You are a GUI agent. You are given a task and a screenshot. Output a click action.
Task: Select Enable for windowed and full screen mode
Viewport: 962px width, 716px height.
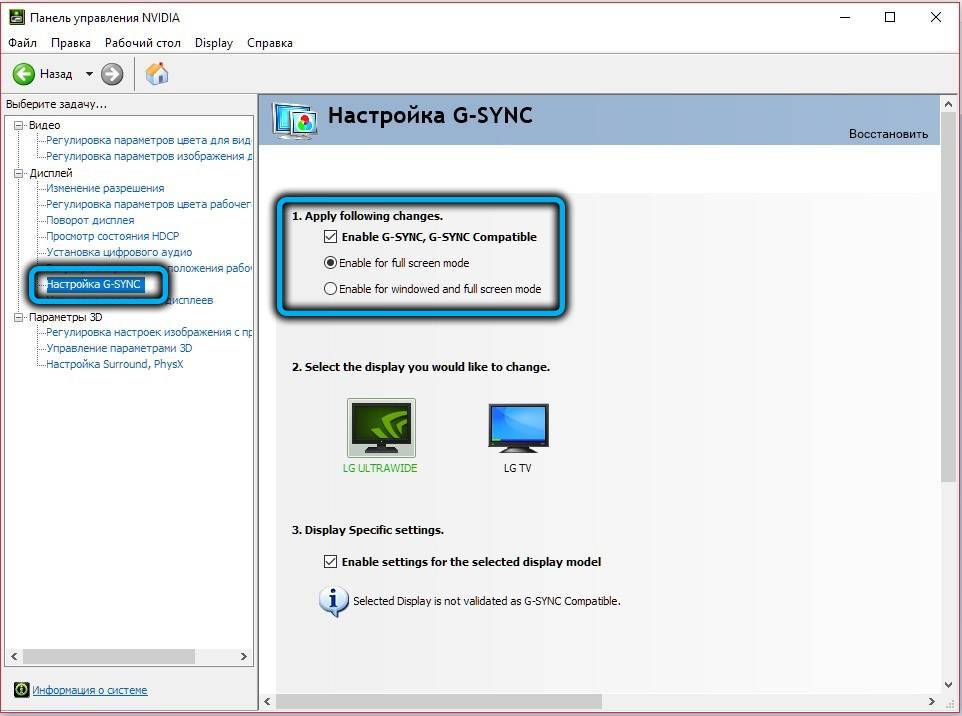coord(331,289)
